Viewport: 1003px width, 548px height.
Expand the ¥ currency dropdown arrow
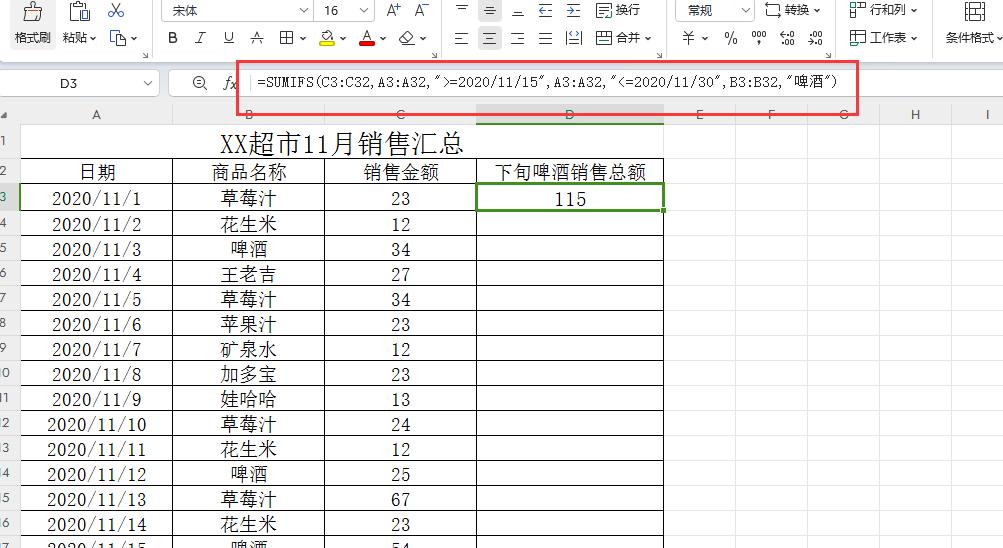[705, 38]
